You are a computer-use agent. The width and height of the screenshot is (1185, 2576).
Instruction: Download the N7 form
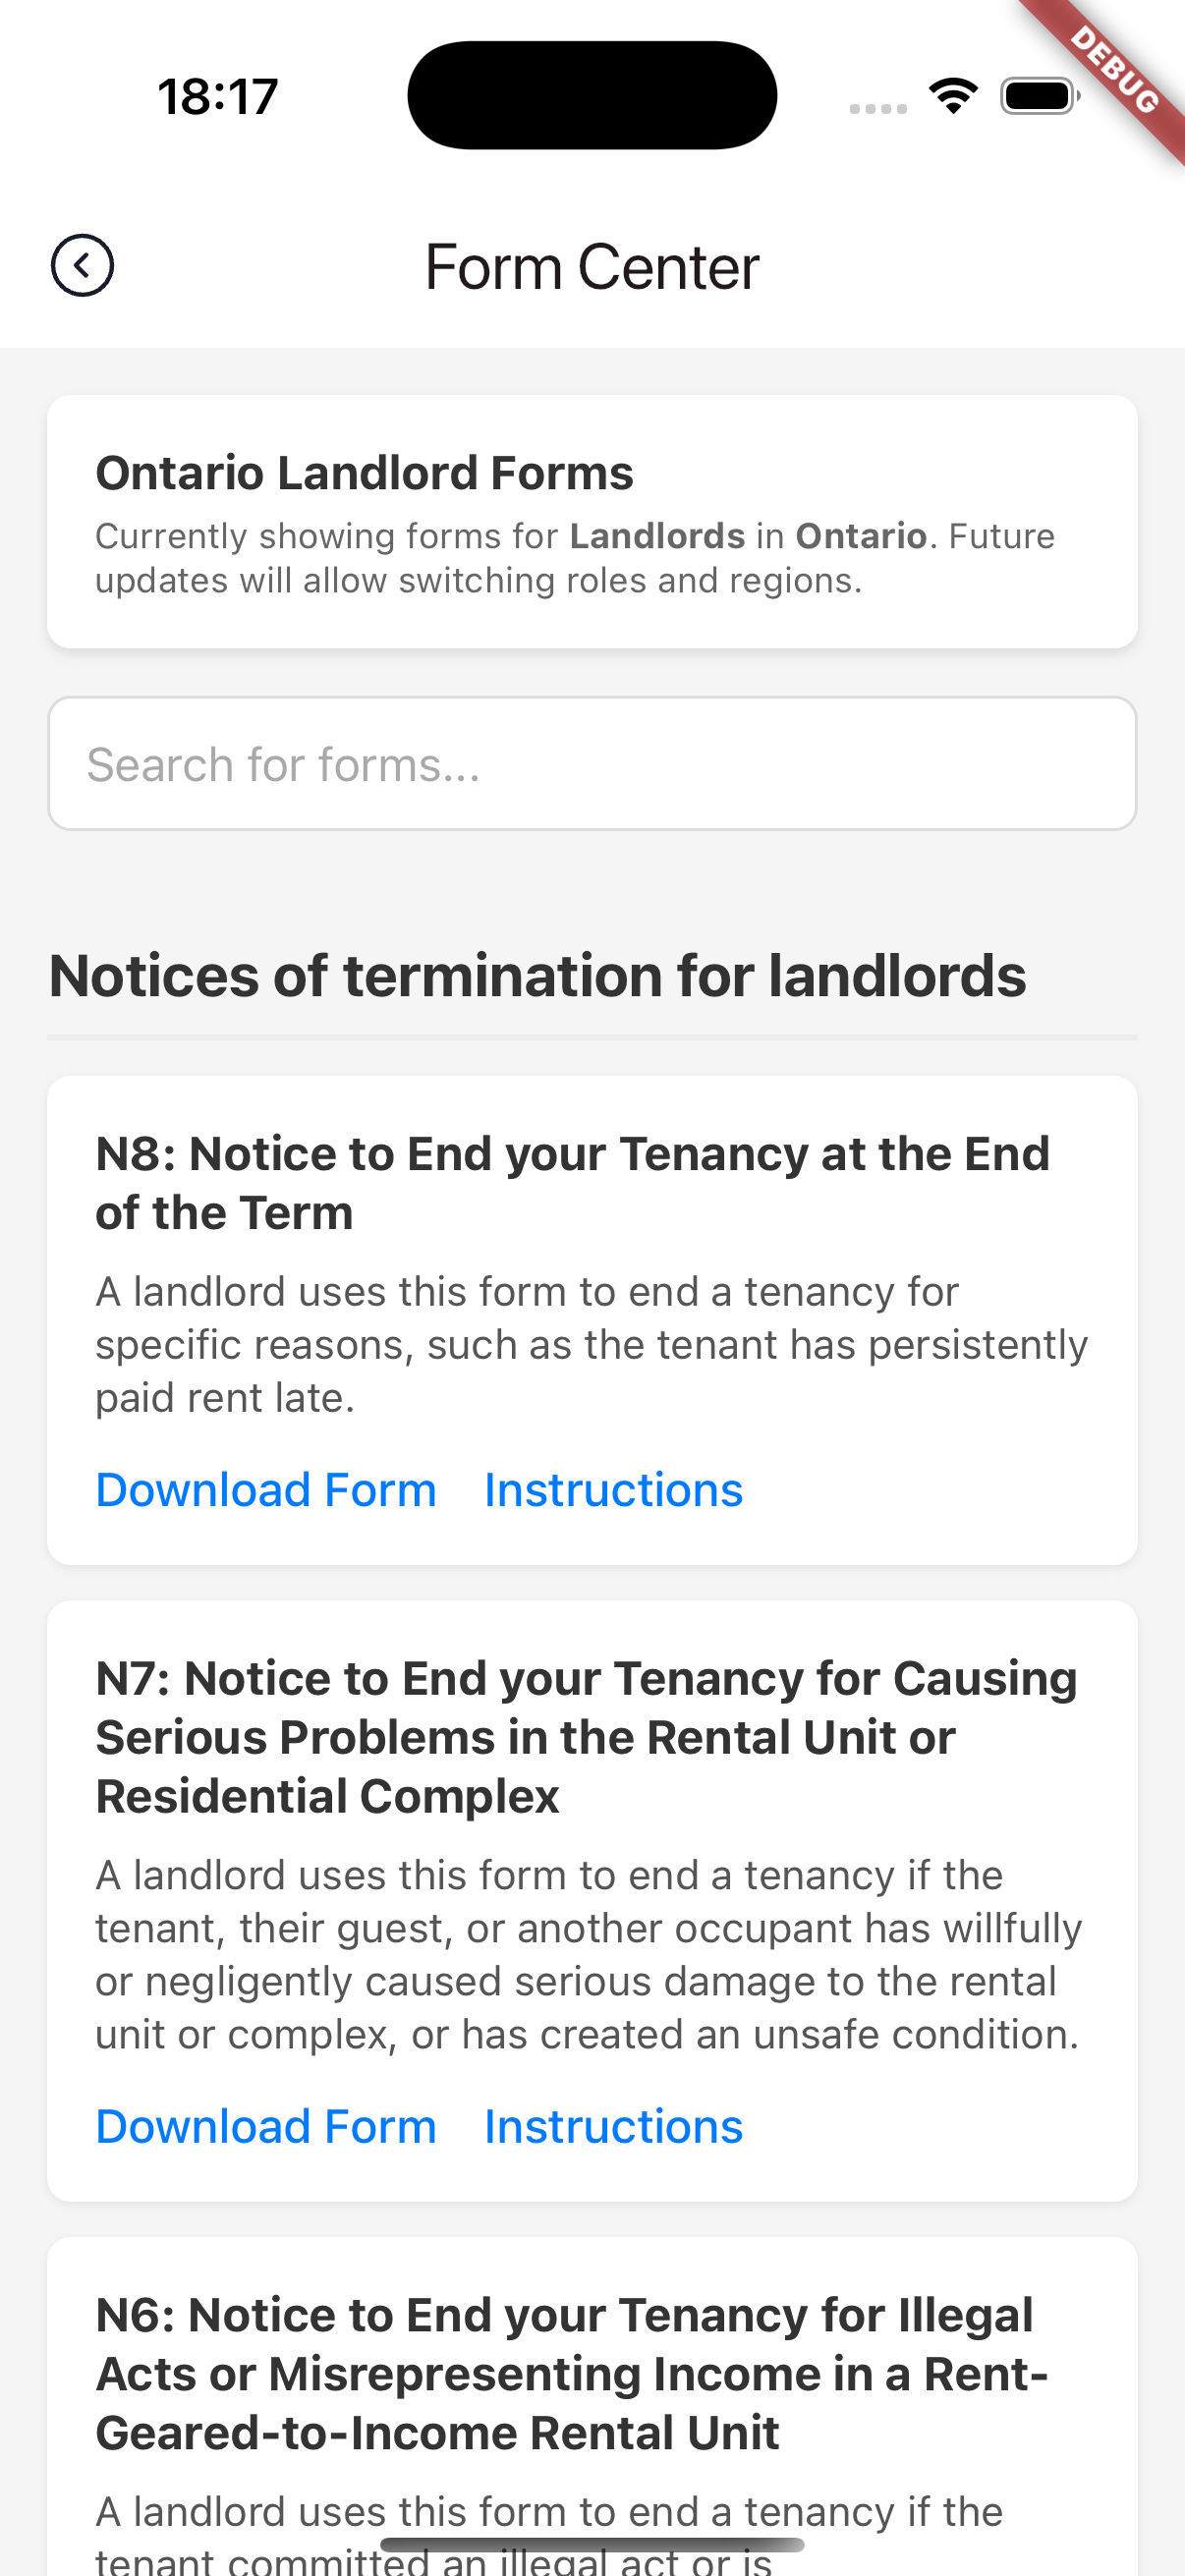(266, 2126)
